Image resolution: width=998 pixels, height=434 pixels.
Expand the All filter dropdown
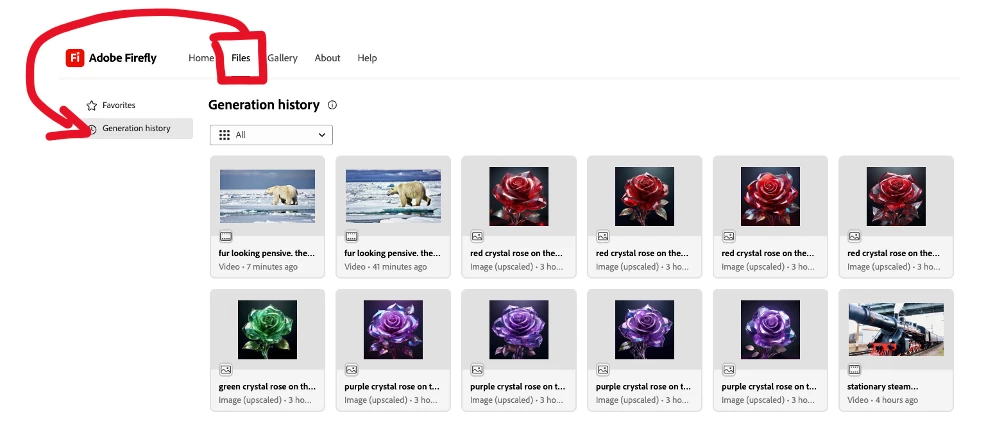click(271, 135)
